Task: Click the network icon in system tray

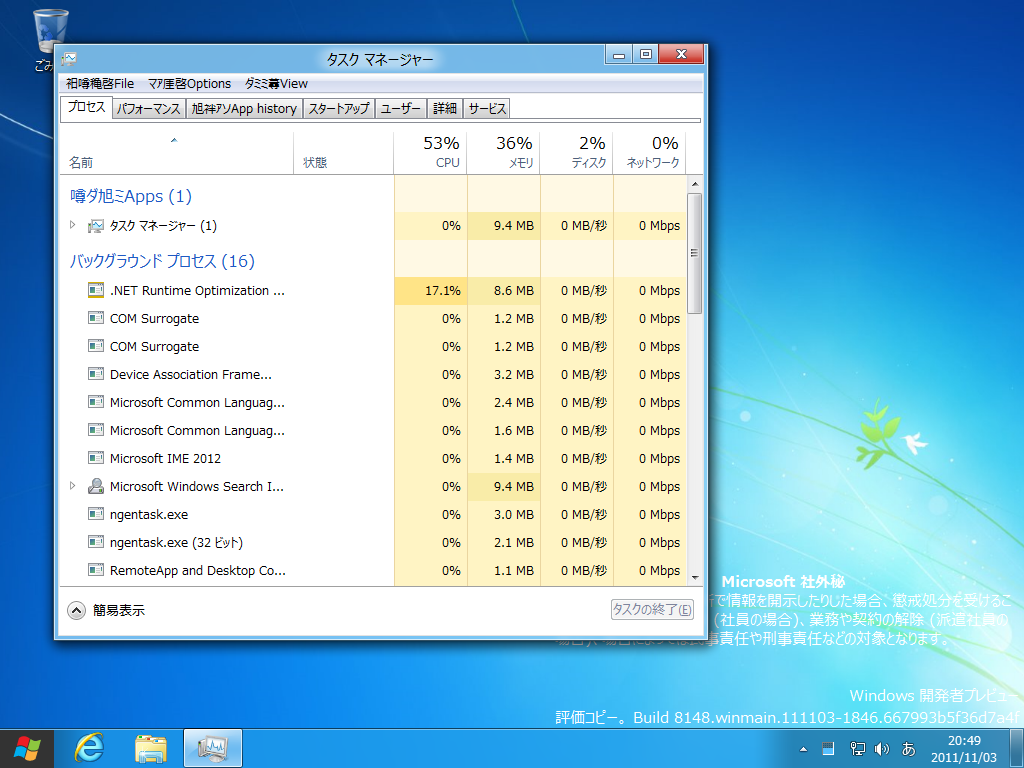Action: tap(857, 748)
